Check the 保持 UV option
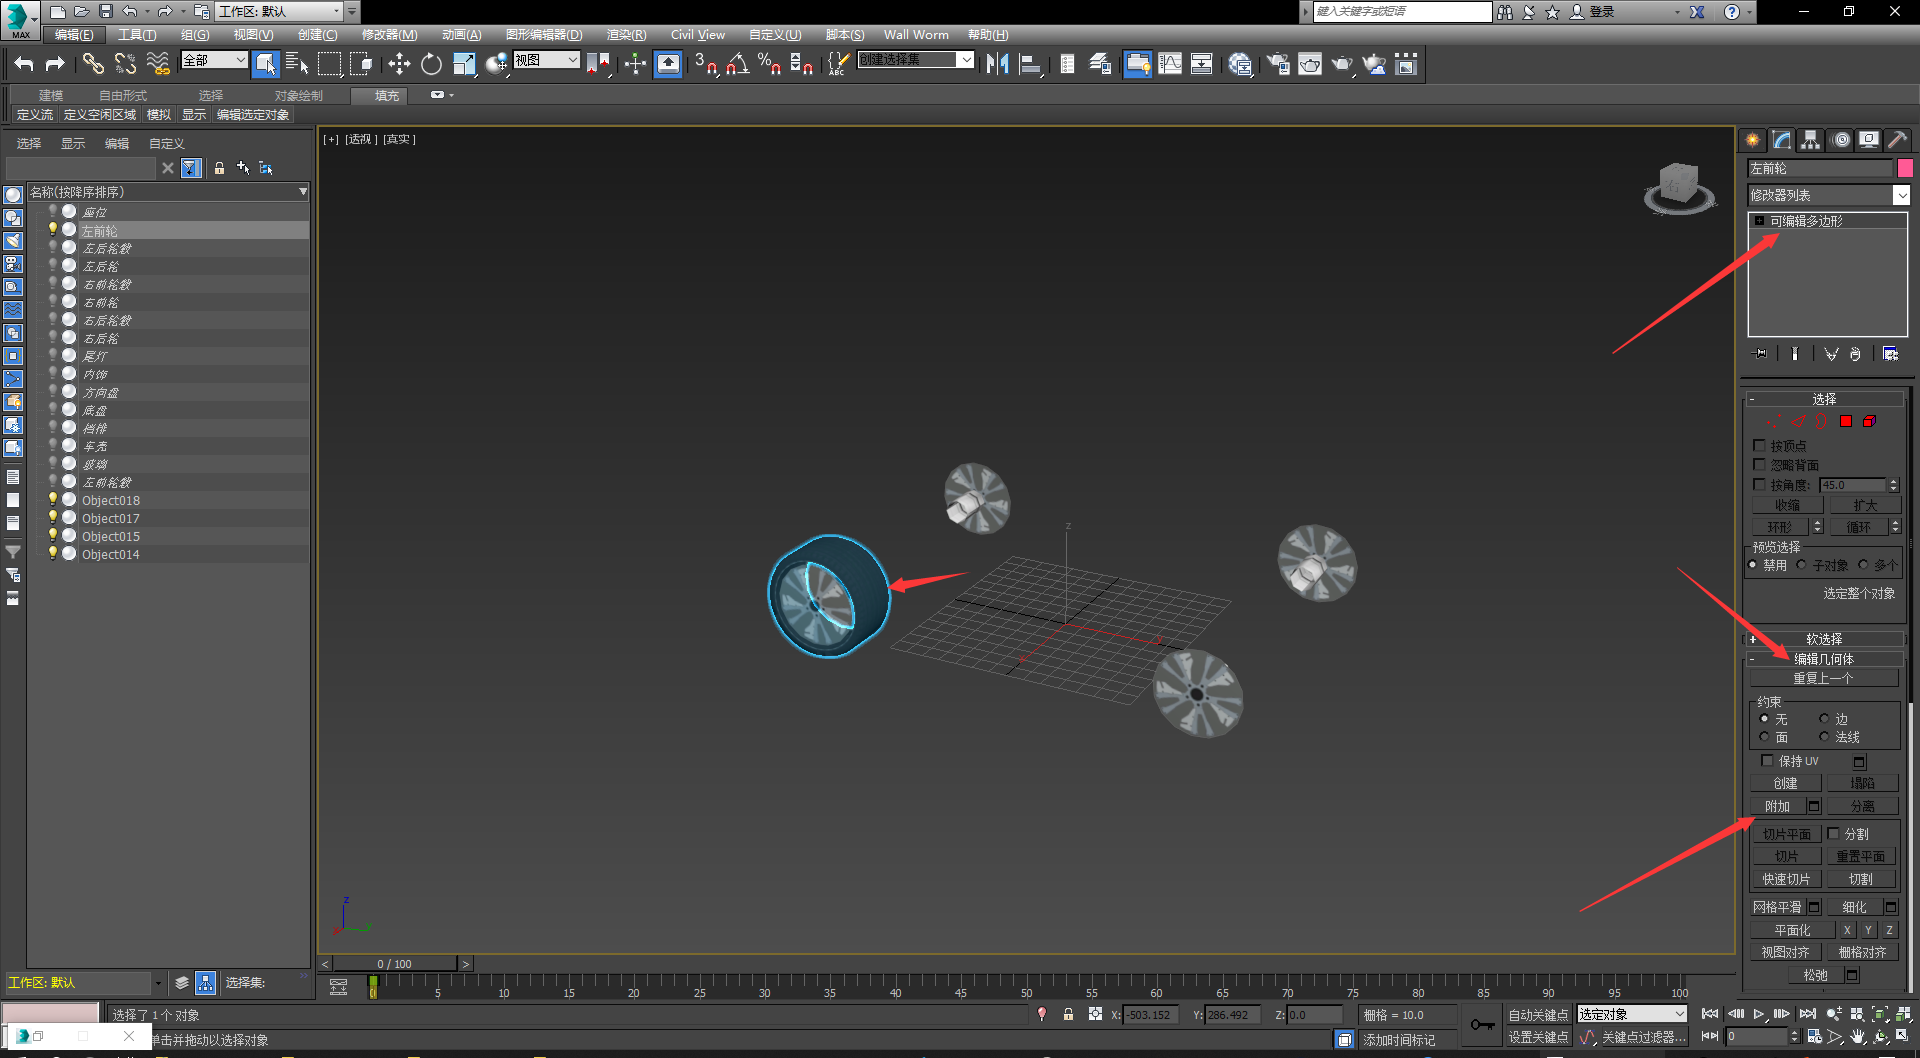1920x1058 pixels. 1767,761
